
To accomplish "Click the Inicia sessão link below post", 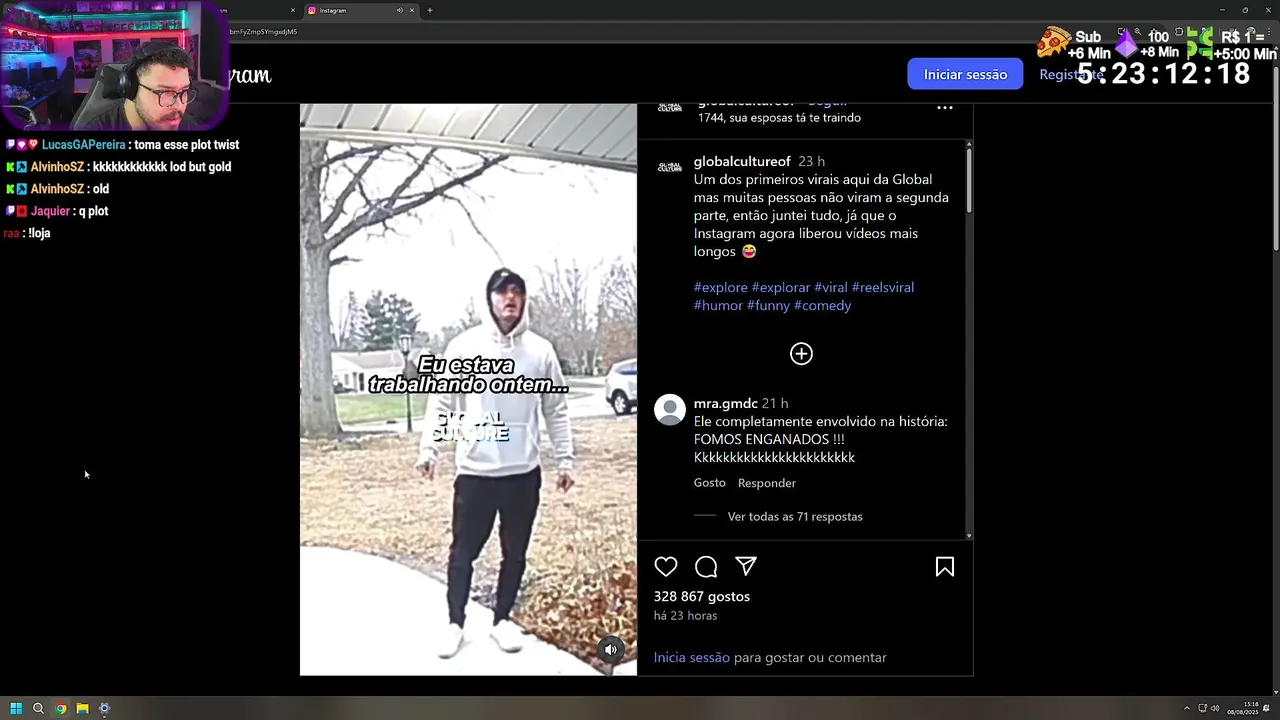I will point(692,657).
